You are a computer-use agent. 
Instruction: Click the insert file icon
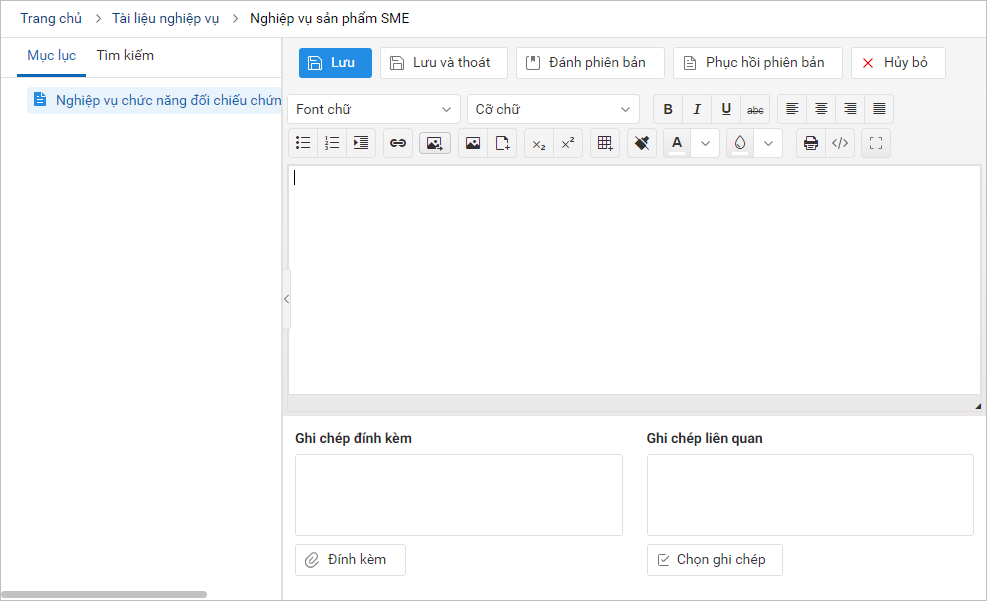click(x=502, y=143)
